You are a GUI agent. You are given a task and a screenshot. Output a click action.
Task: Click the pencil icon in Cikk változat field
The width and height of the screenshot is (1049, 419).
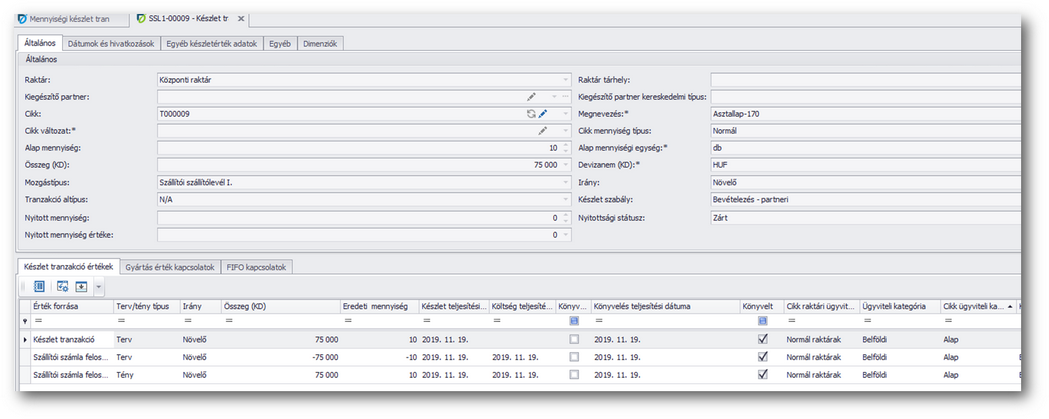[543, 130]
